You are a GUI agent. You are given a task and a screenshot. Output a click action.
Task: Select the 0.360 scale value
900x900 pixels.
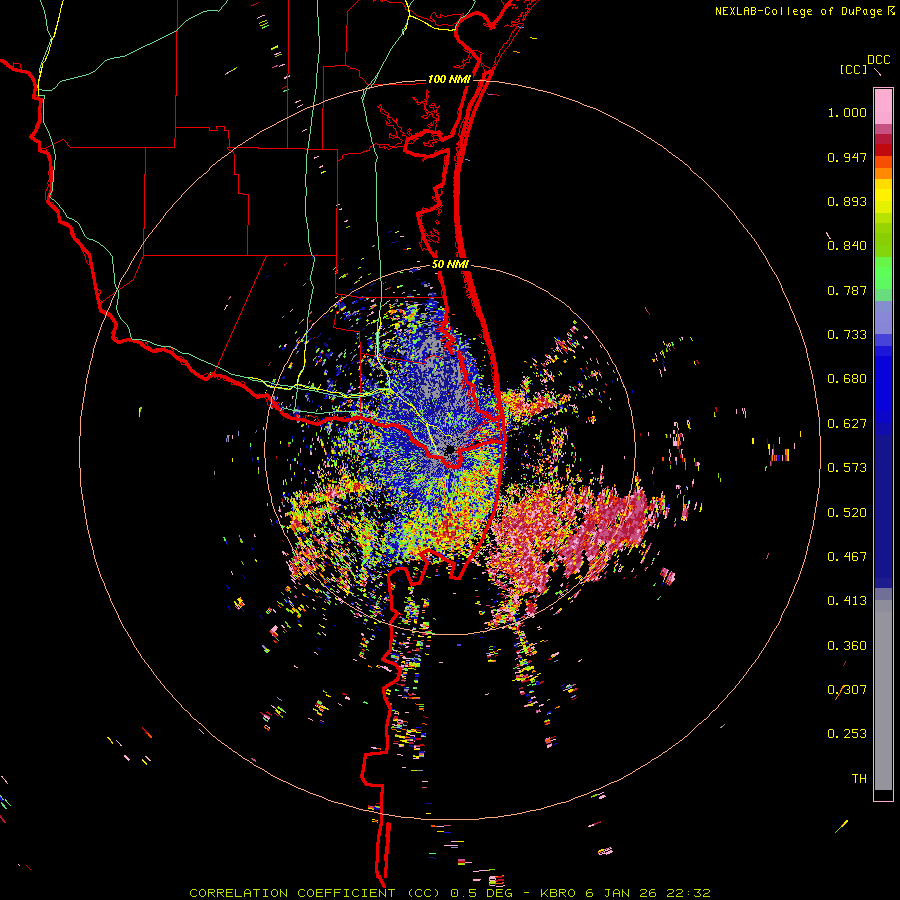(x=847, y=646)
